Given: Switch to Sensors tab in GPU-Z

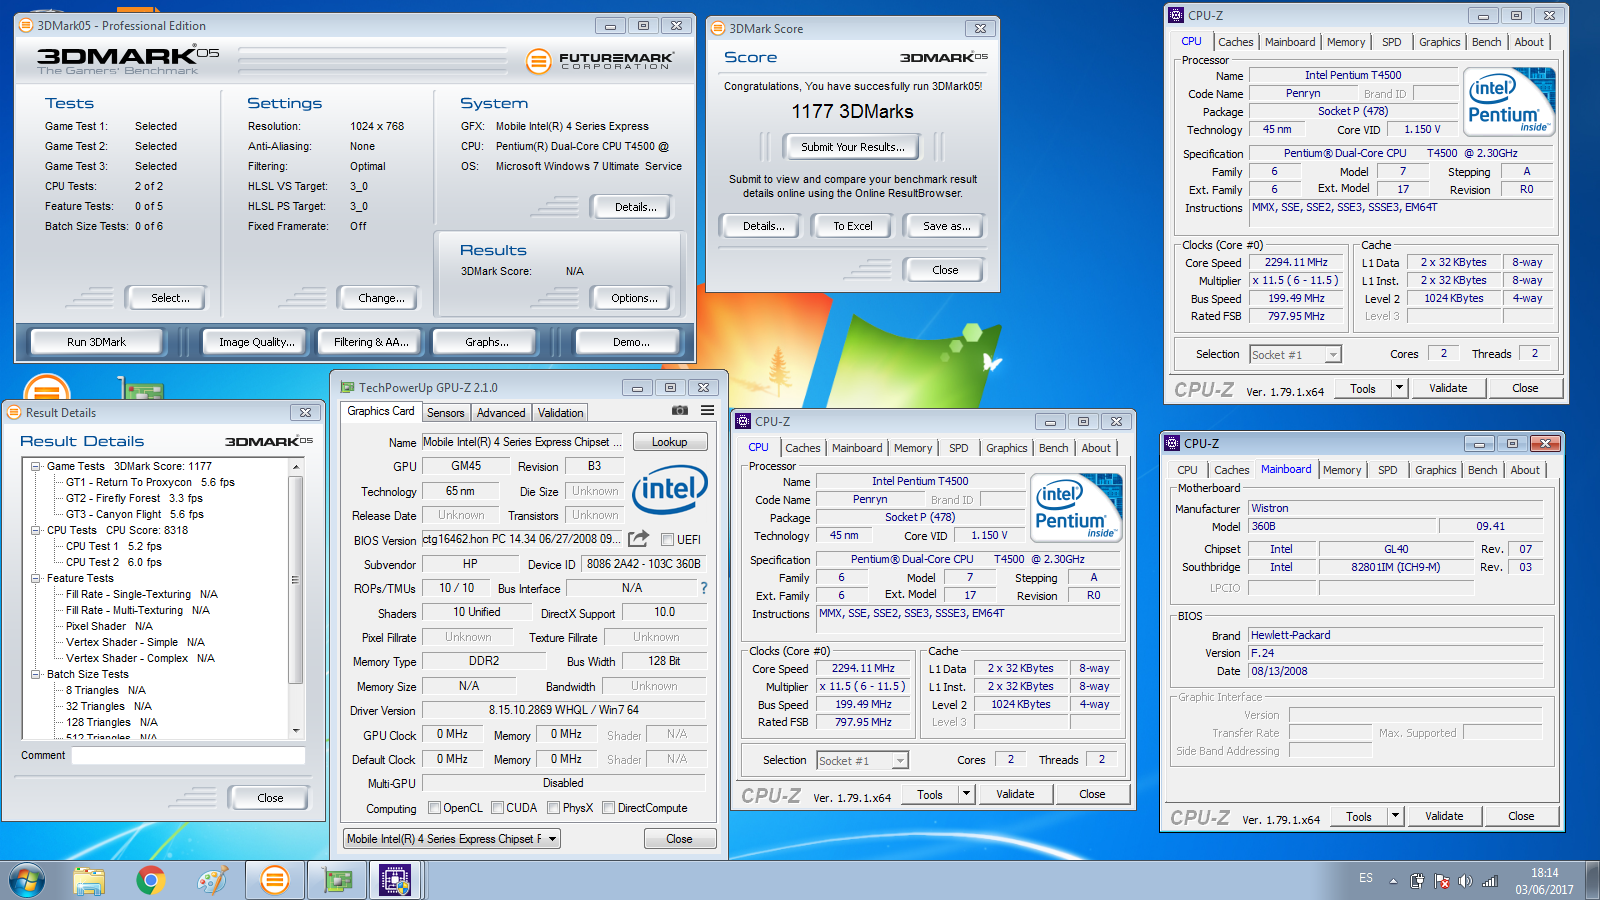Looking at the screenshot, I should click(445, 413).
